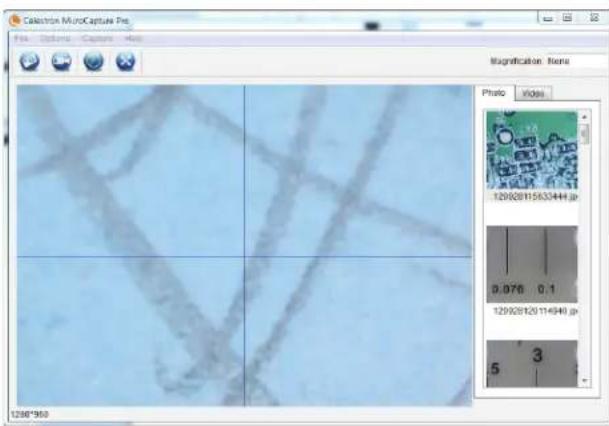Viewport: 609px width, 426px height.
Task: Click the video record camcorder toolbar icon
Action: pos(62,61)
